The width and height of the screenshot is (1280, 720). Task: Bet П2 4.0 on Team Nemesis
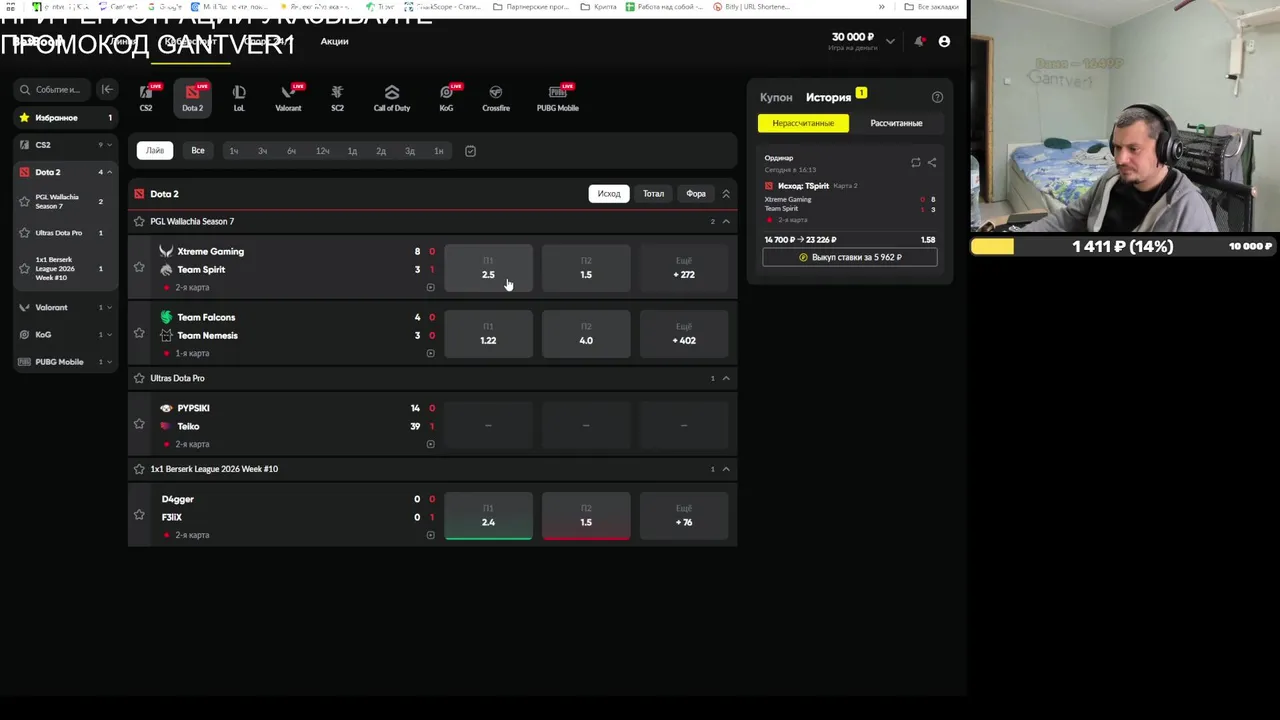586,334
